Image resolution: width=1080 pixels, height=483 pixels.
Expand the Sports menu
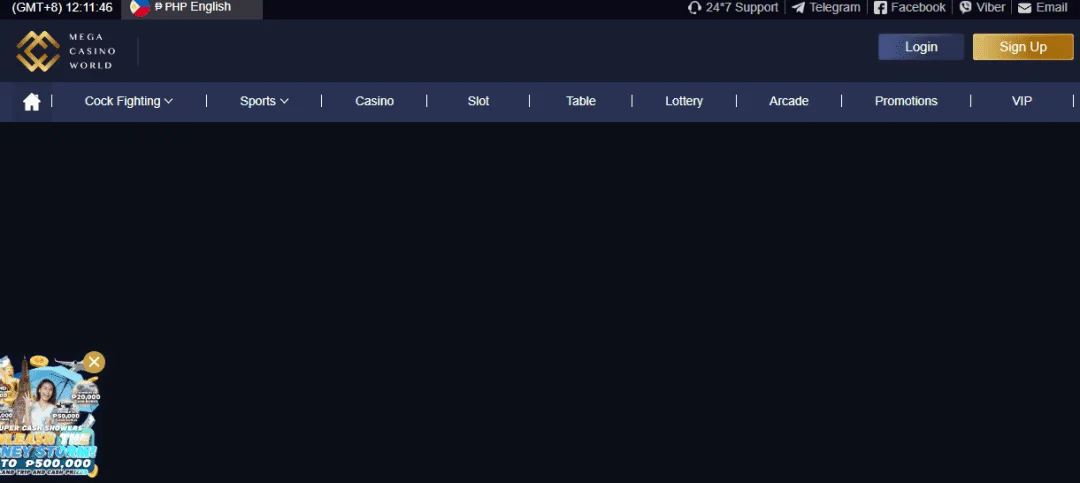(x=264, y=101)
